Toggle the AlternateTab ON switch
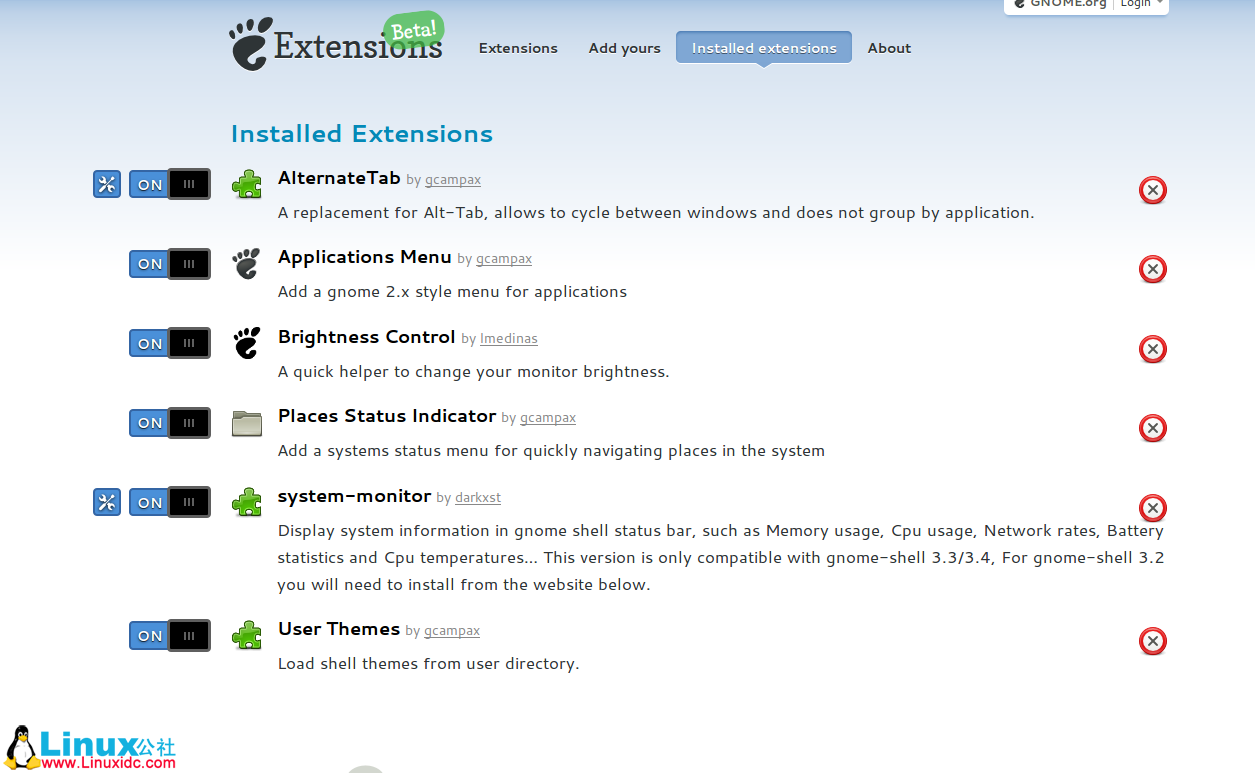 170,184
